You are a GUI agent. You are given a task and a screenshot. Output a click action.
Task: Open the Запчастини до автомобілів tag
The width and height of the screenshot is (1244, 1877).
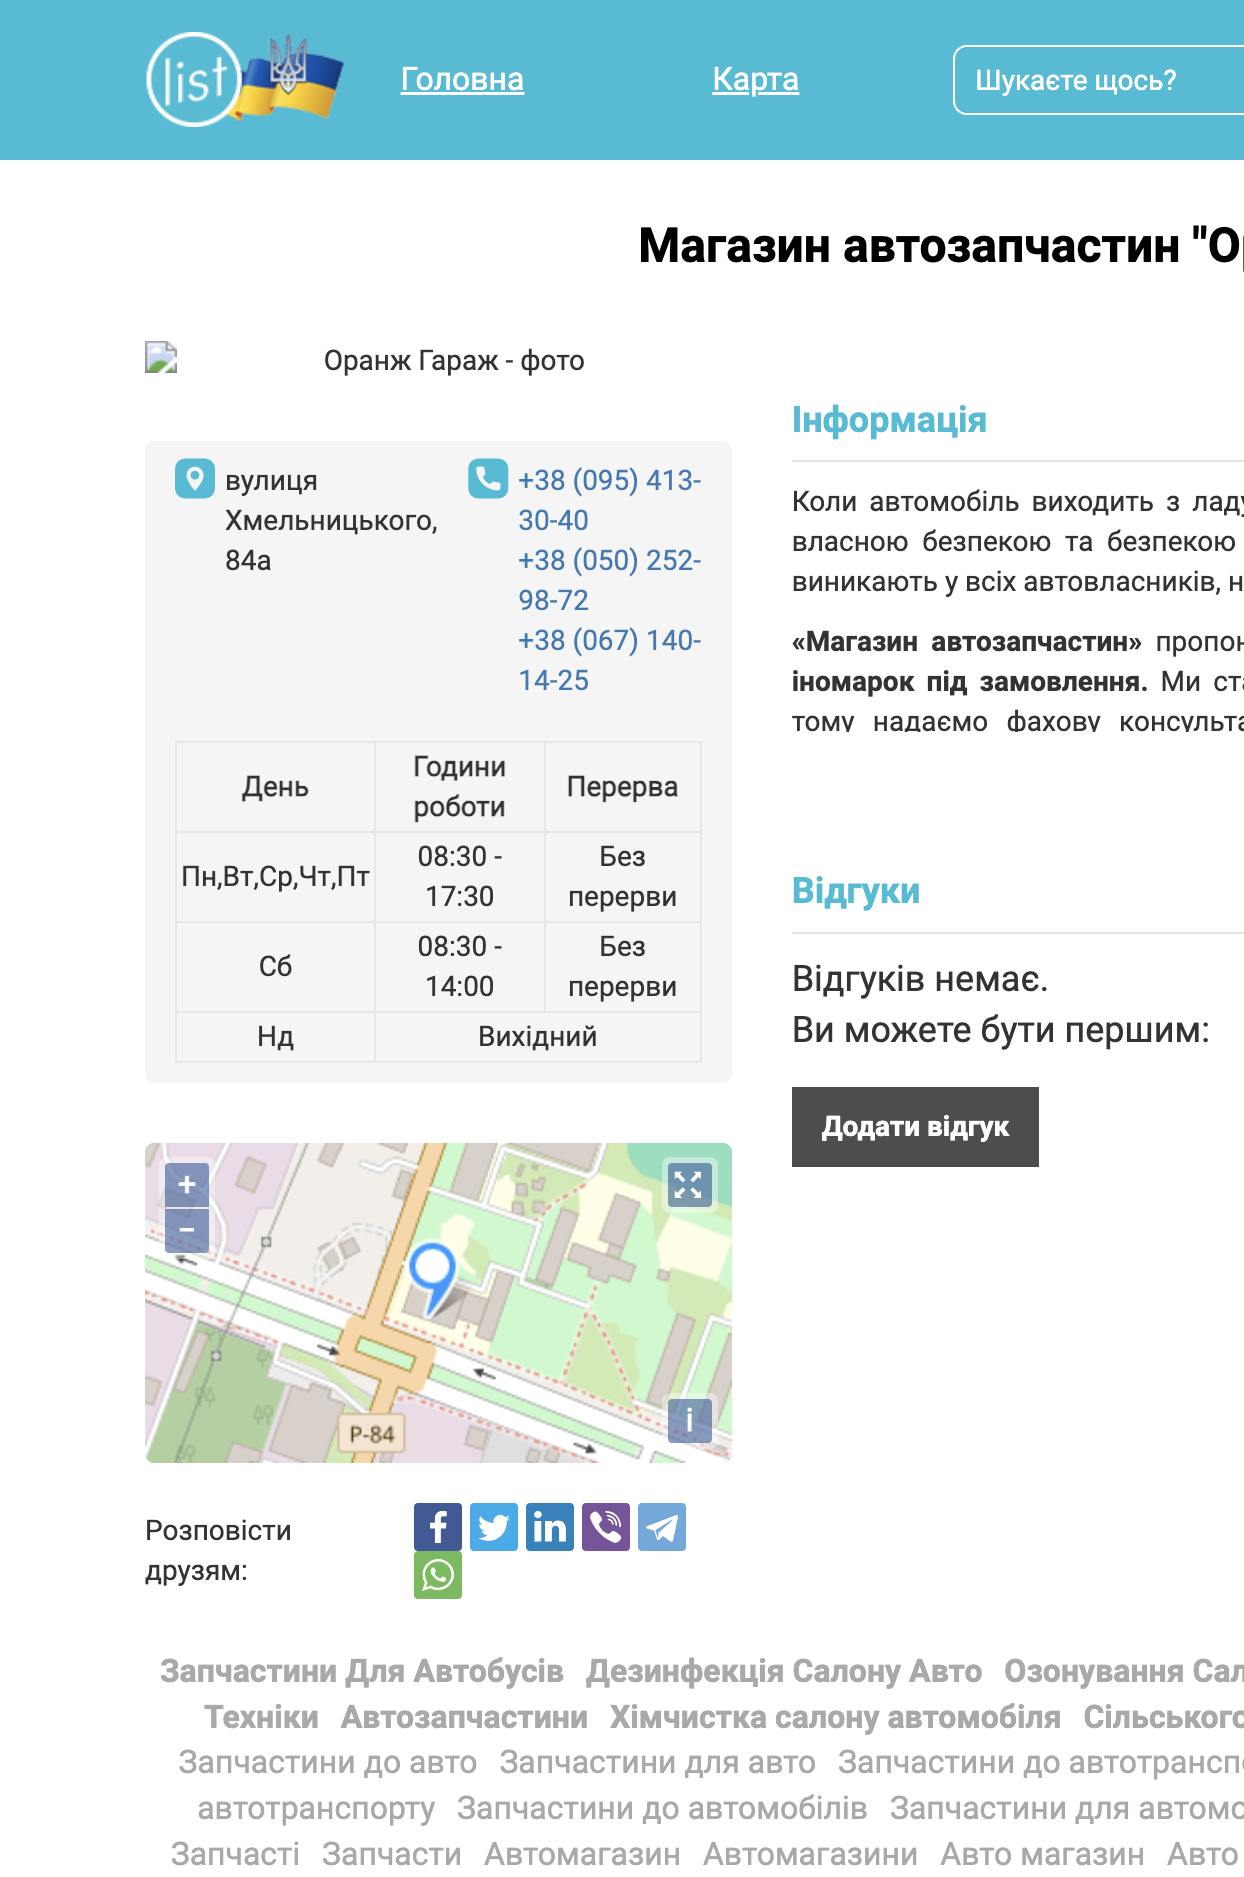[x=662, y=1808]
